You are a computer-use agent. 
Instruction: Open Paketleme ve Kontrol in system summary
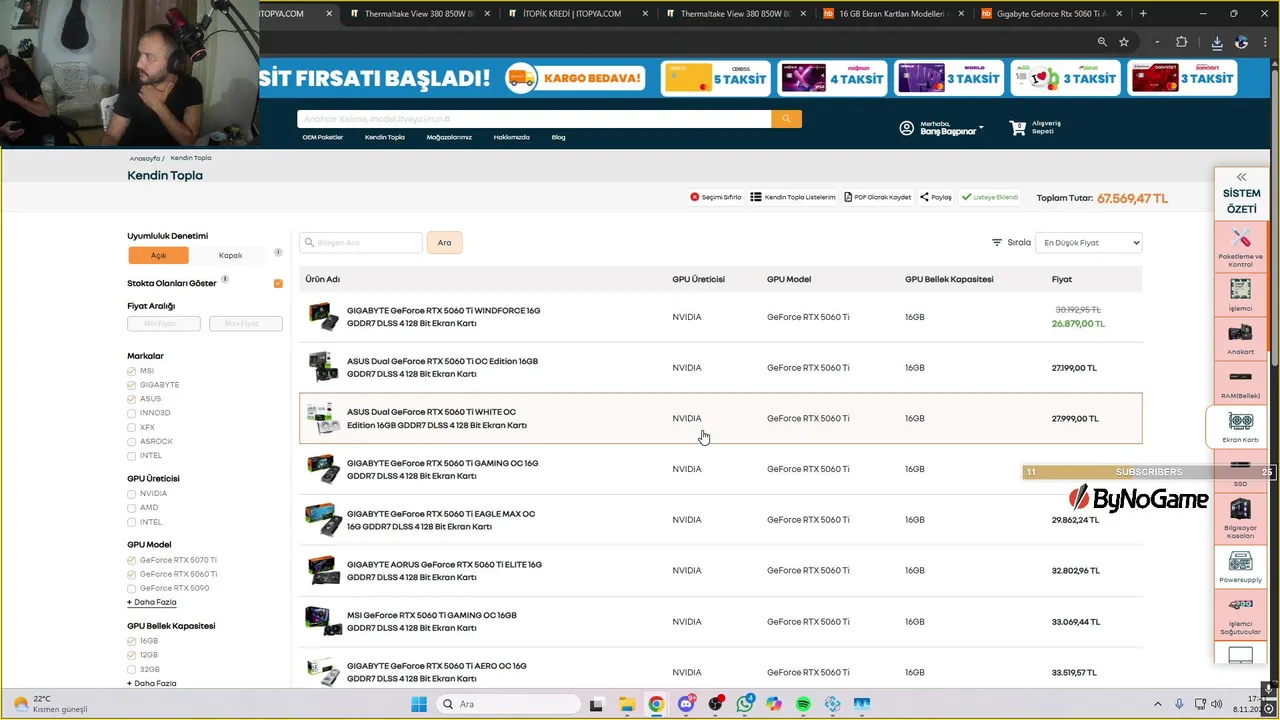click(x=1240, y=247)
